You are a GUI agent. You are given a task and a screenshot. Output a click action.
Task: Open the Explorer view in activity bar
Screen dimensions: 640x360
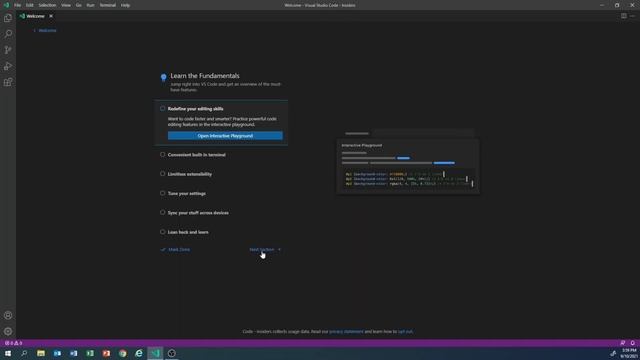pos(8,18)
